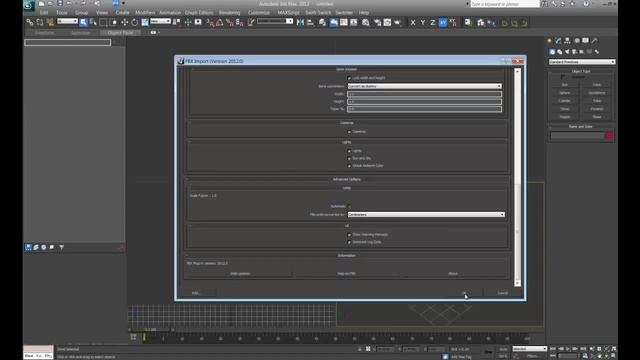The image size is (640, 360).
Task: Click the red object color swatch
Action: pyautogui.click(x=609, y=136)
